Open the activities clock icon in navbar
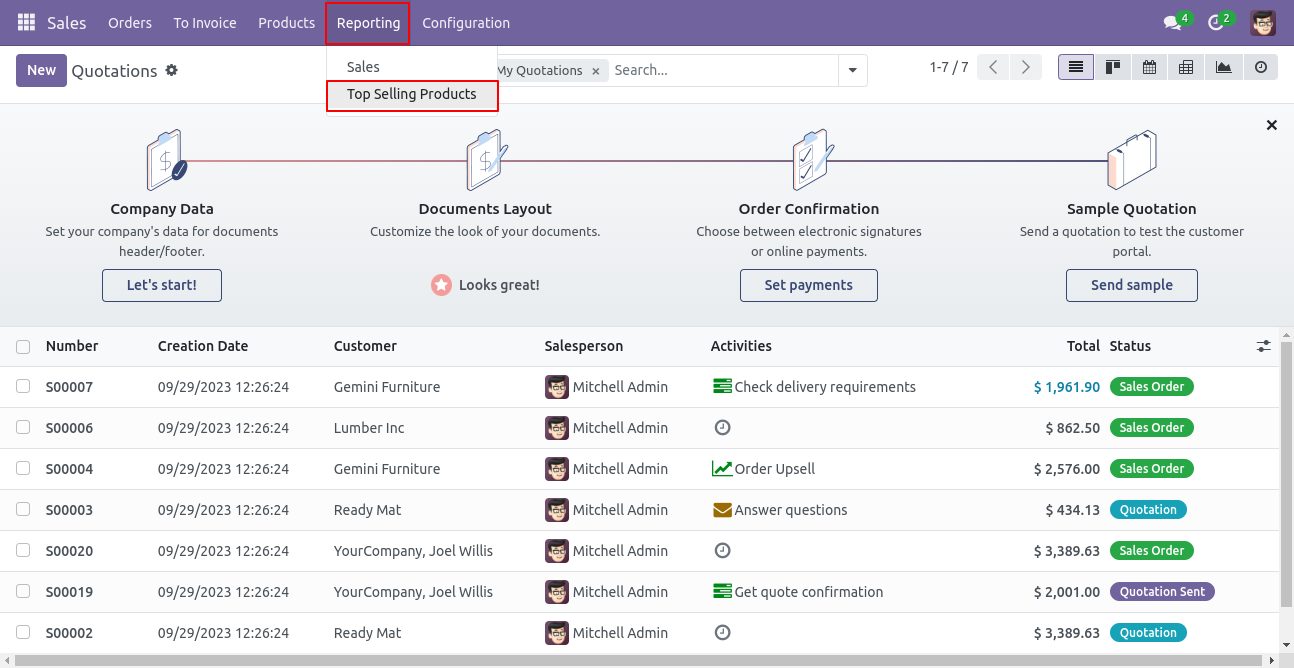 point(1216,23)
